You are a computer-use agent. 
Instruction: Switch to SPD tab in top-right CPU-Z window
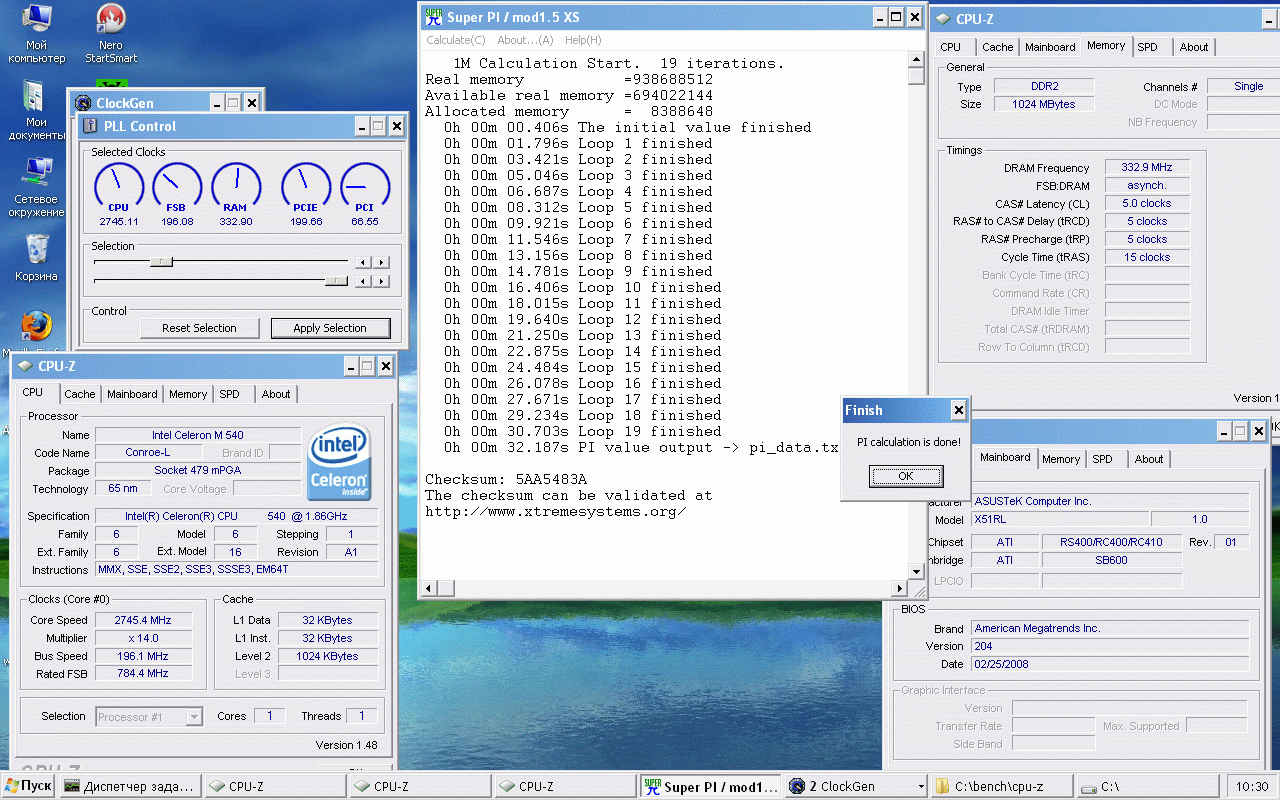point(1148,47)
